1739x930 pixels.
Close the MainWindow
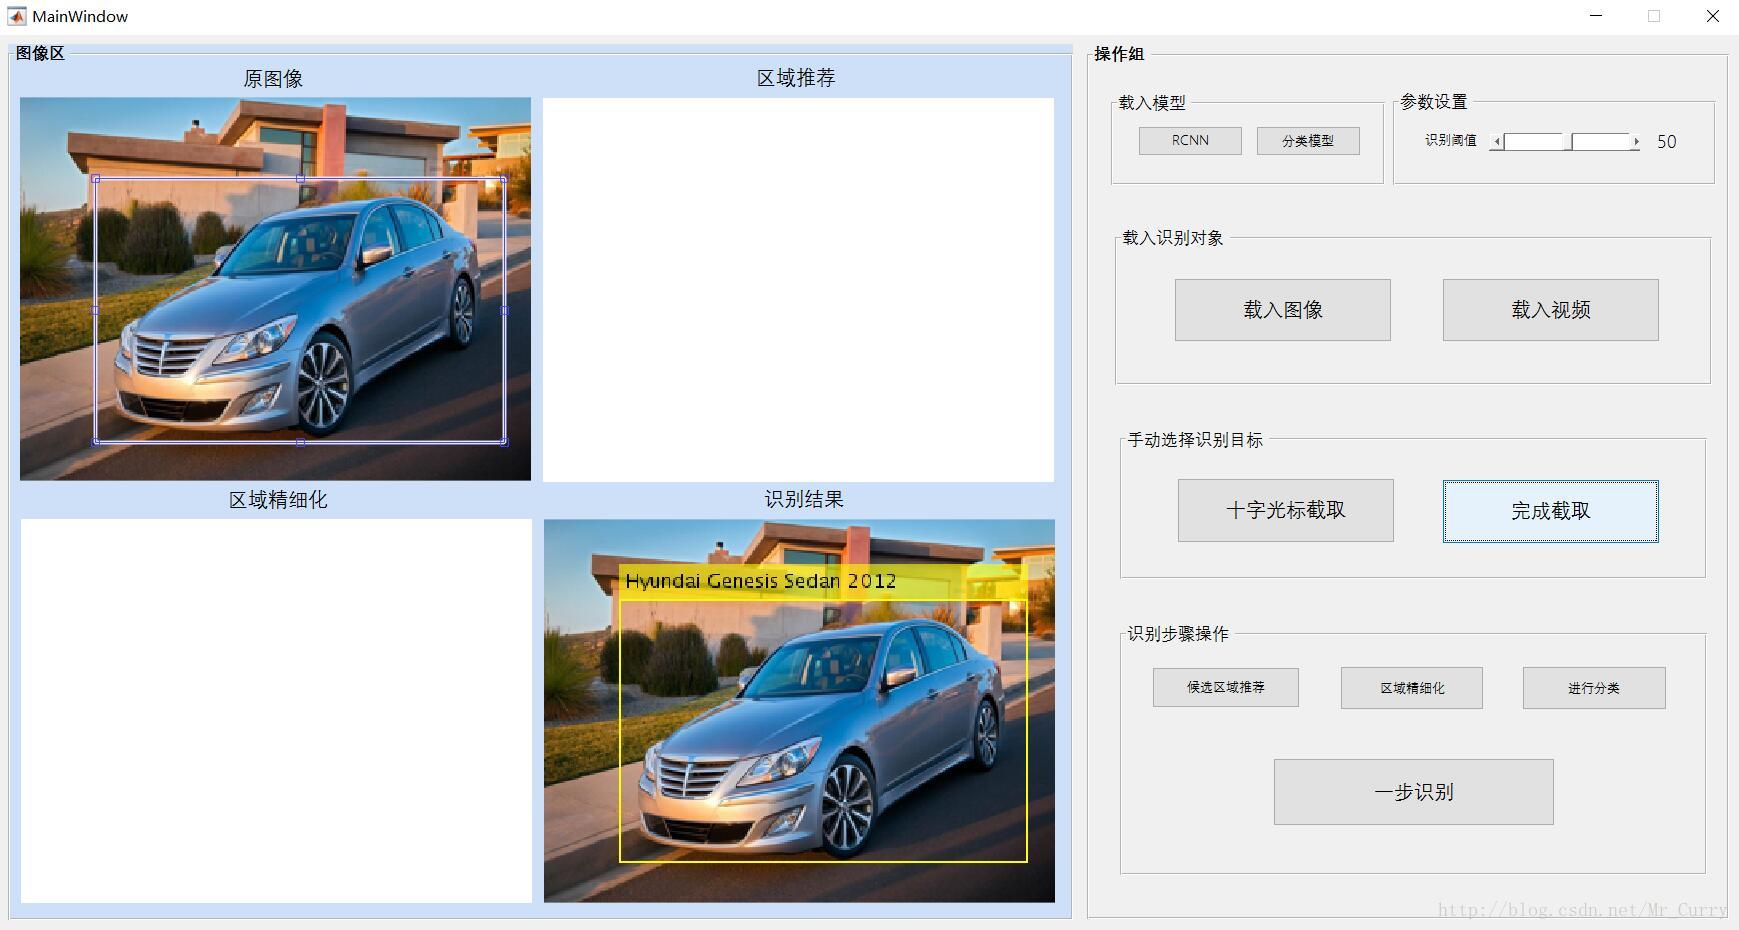(x=1712, y=16)
